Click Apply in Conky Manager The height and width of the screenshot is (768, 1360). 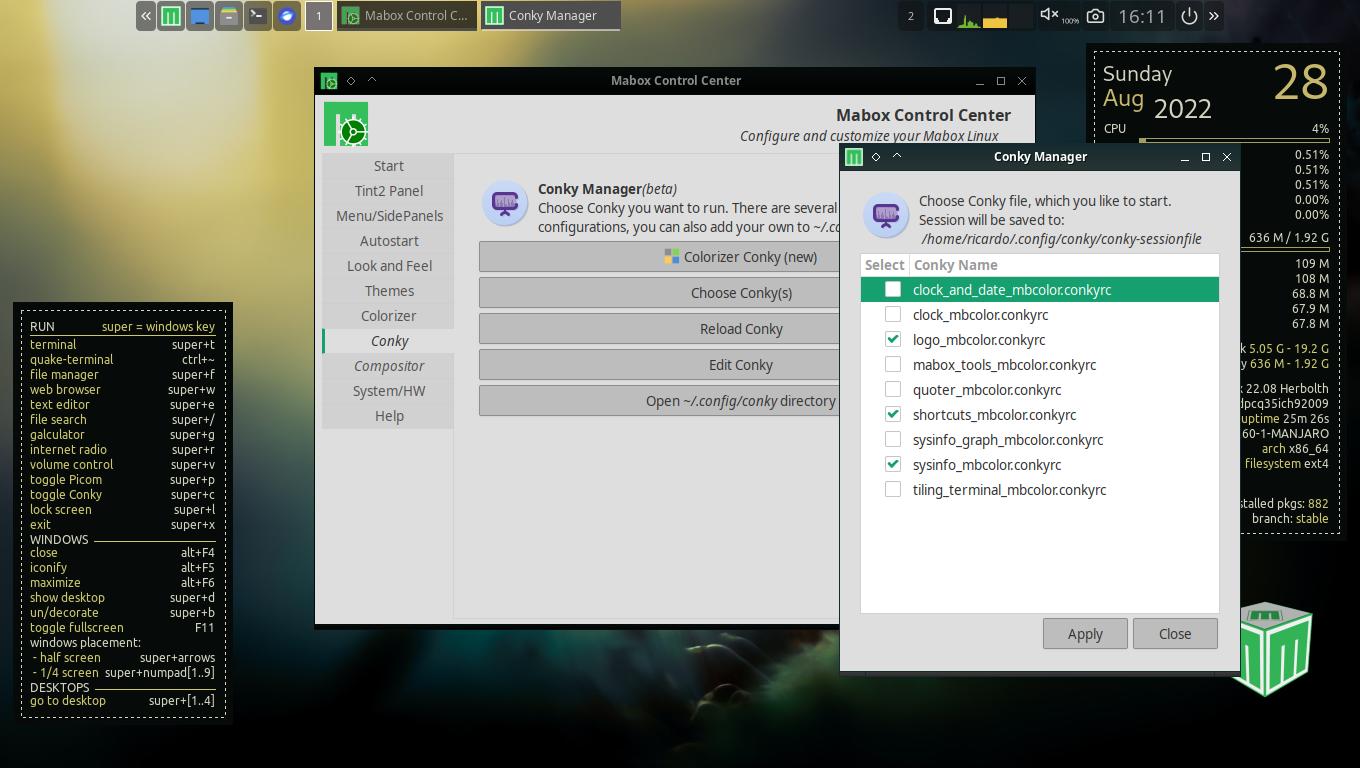click(1085, 634)
